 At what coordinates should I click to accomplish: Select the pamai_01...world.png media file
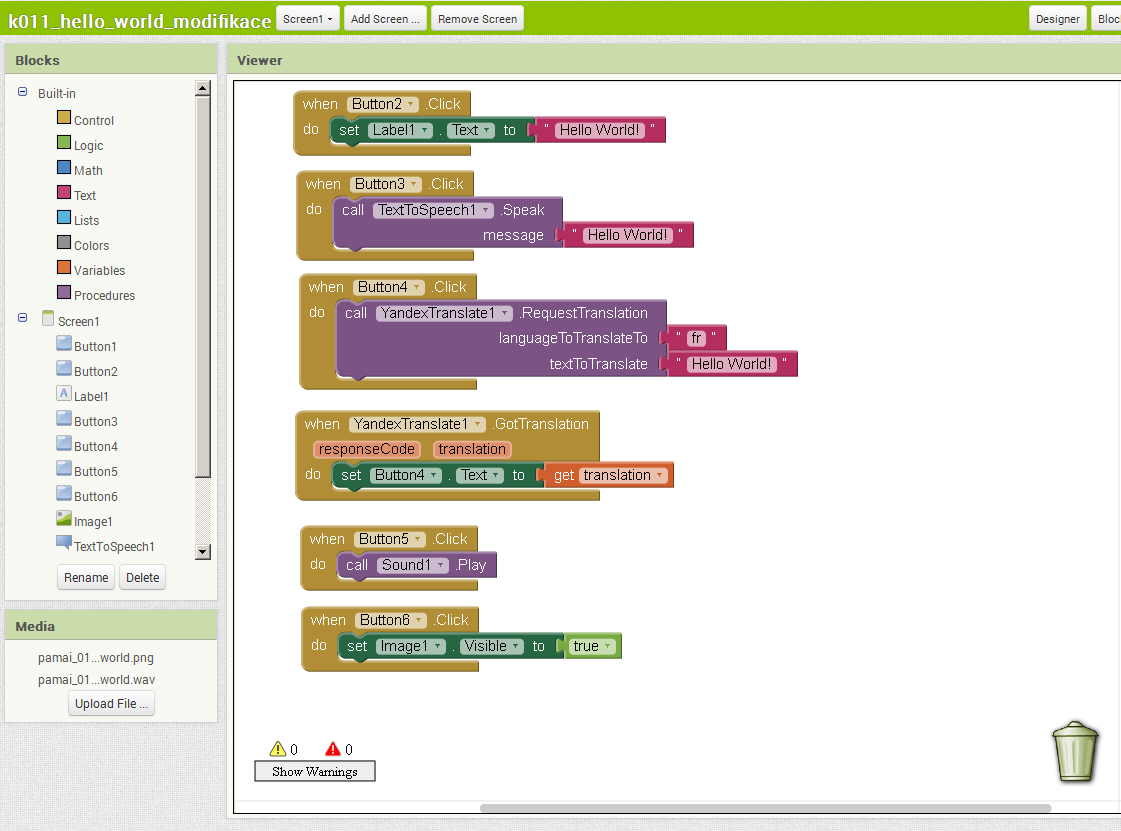point(96,658)
